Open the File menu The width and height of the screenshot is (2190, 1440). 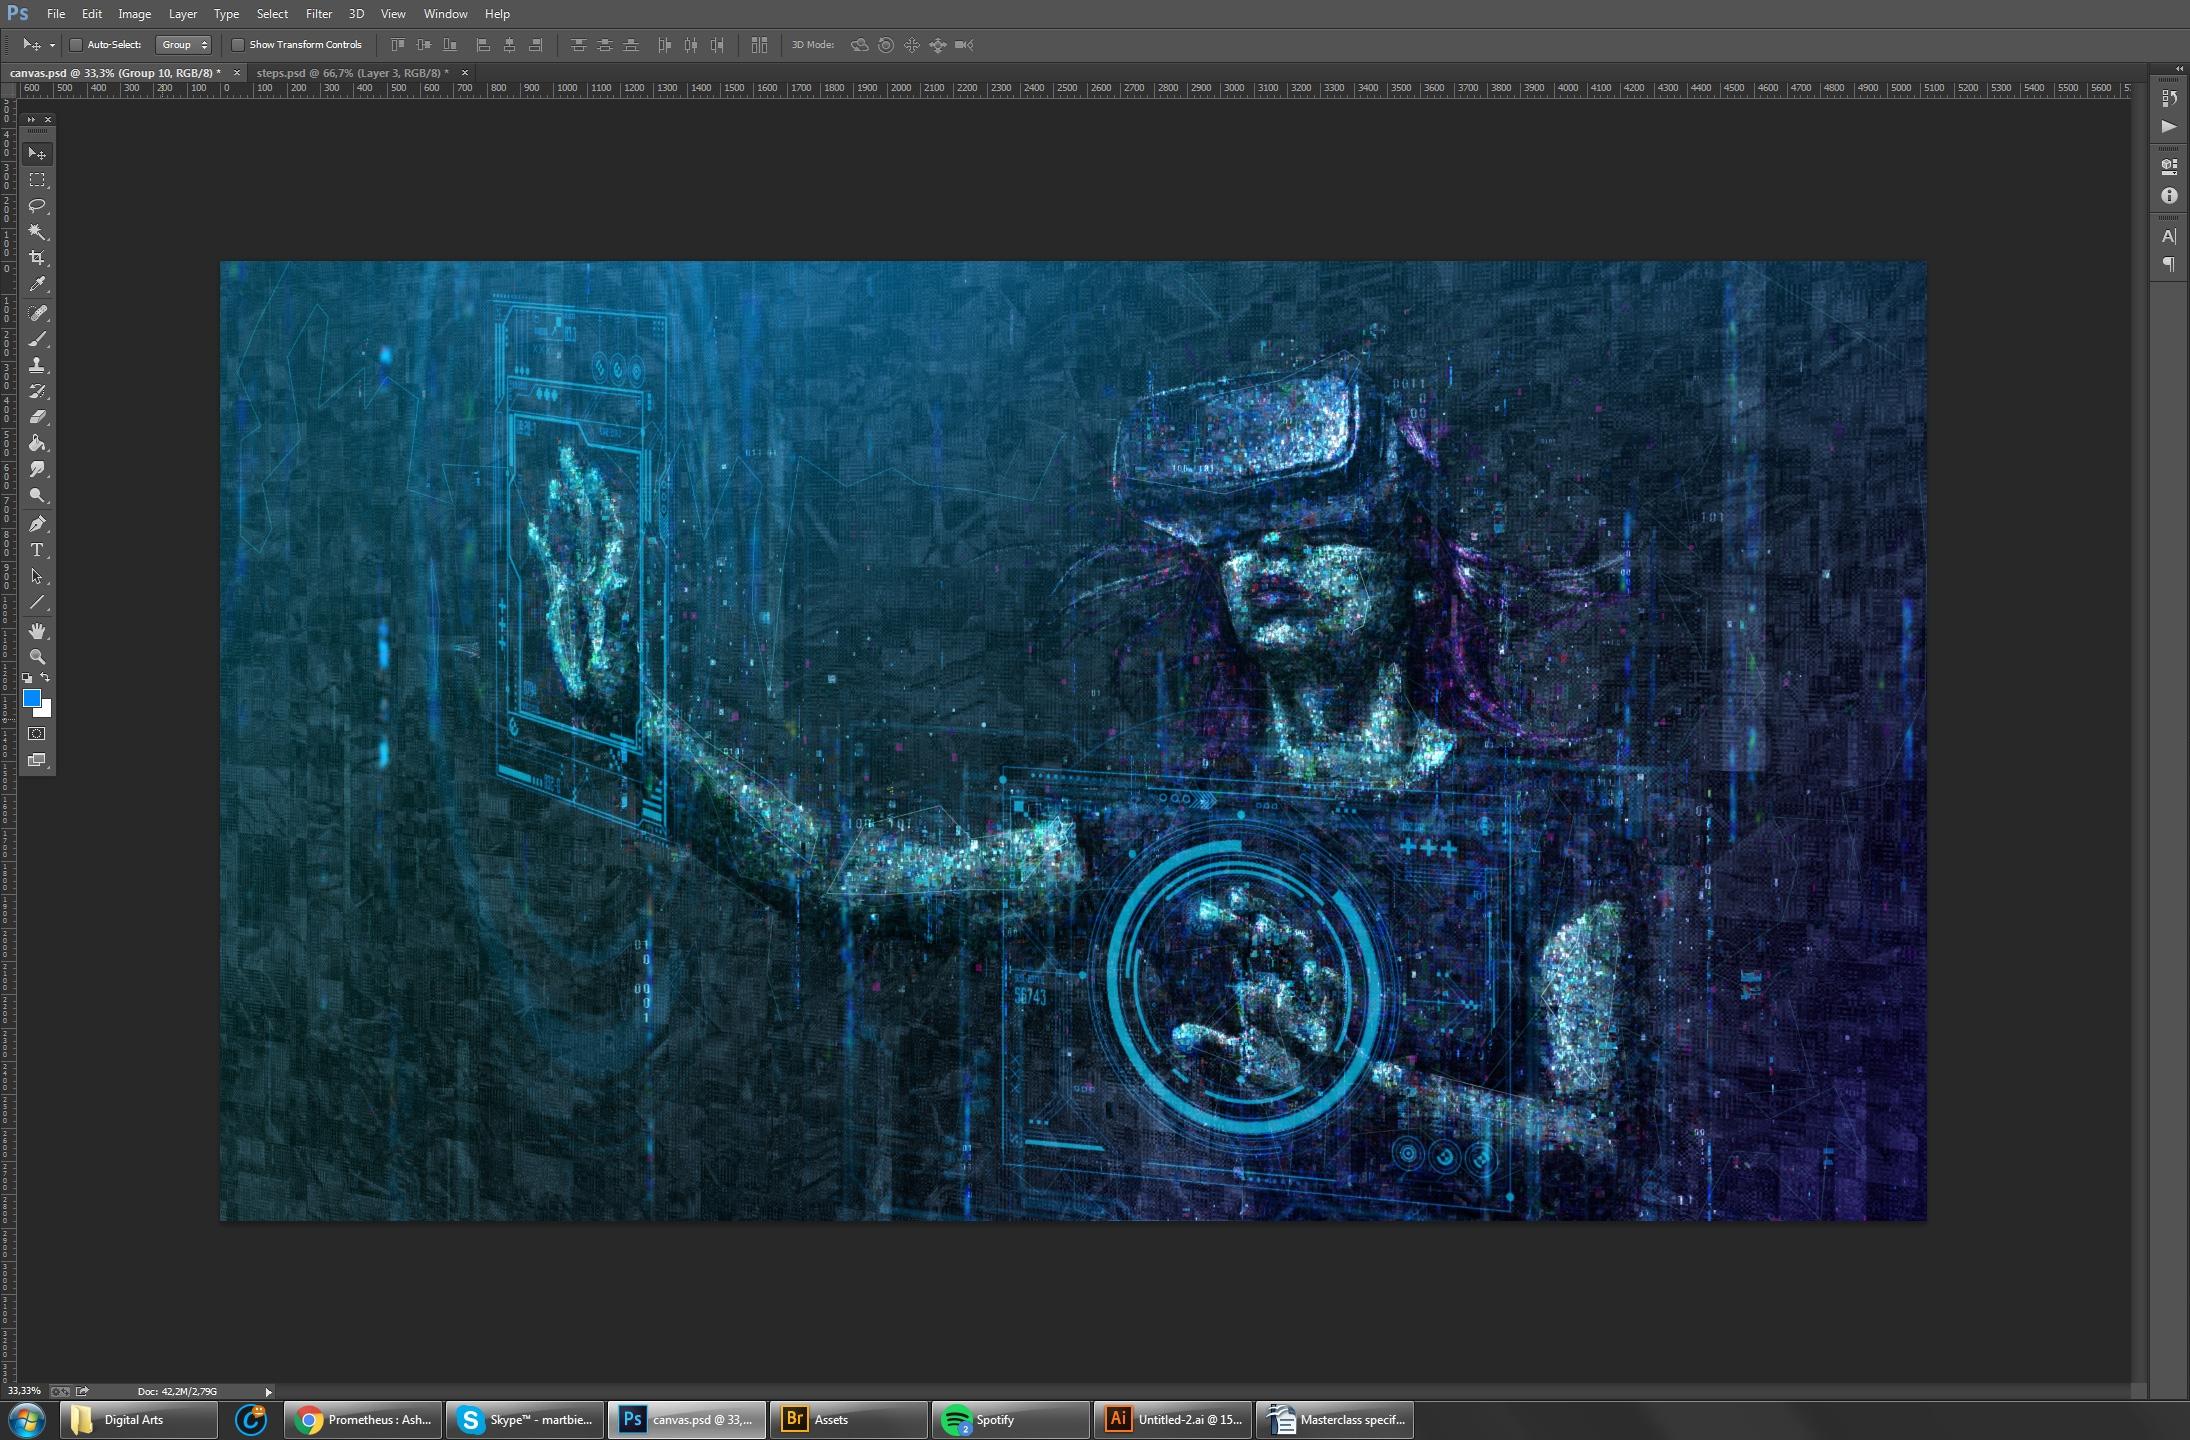[56, 14]
